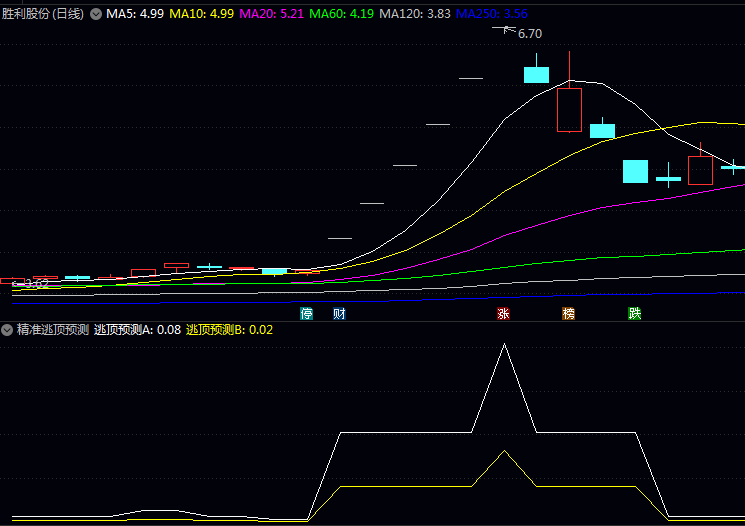Click the 精准逃顶预测 indicator name
745x526 pixels.
(53, 330)
